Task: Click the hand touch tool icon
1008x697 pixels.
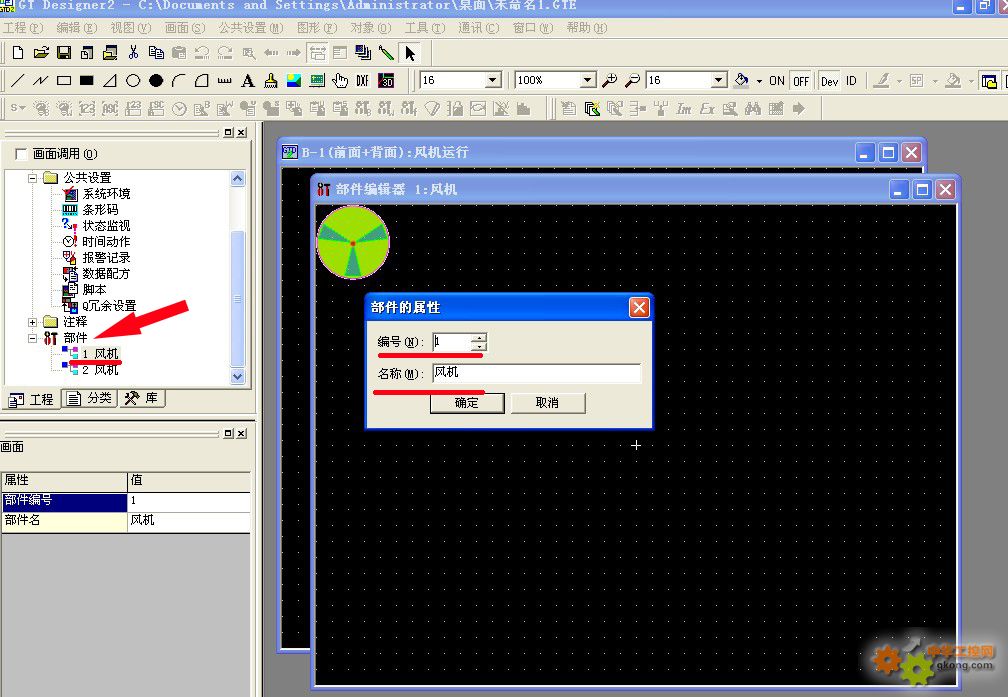Action: 340,81
